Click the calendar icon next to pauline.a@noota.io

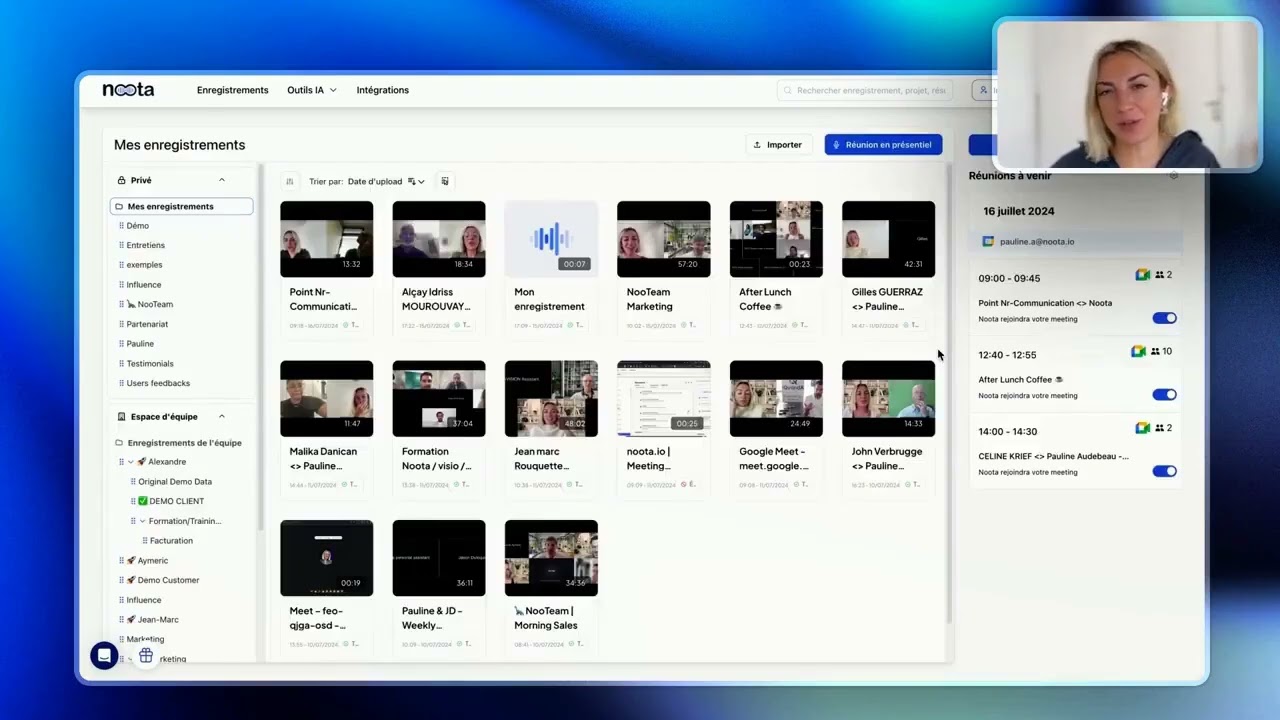click(988, 241)
